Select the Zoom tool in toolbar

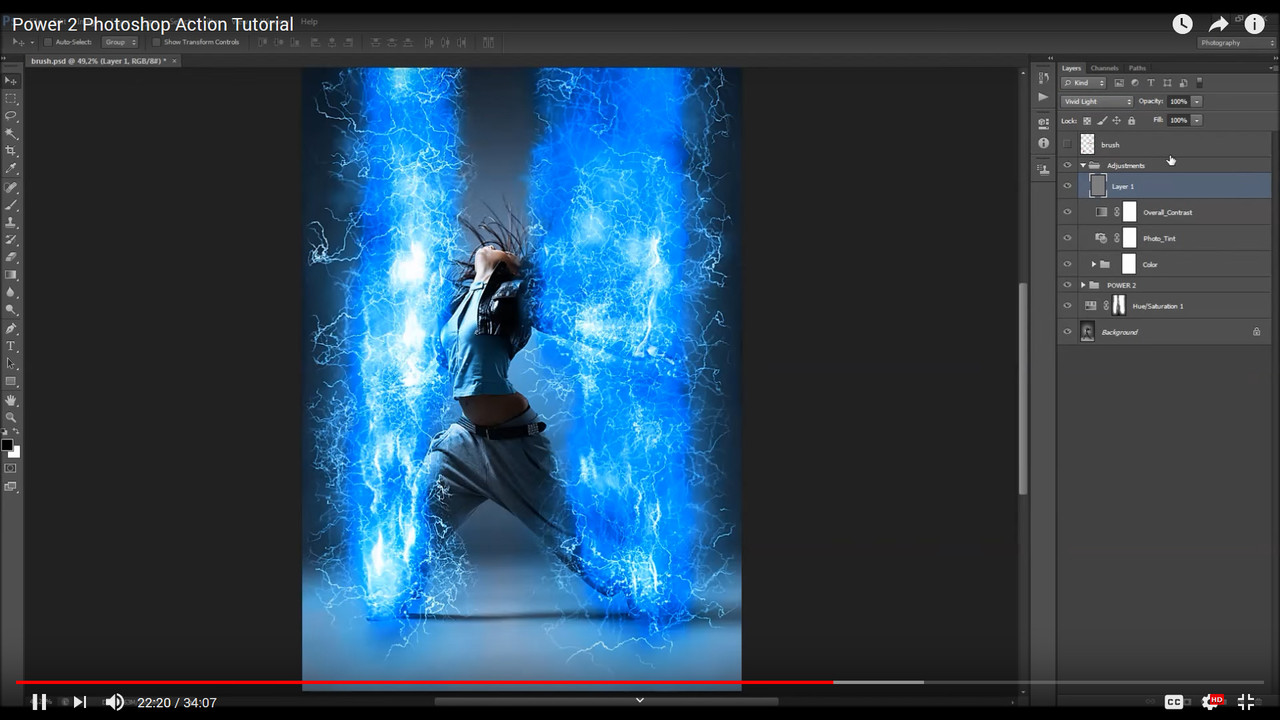11,417
